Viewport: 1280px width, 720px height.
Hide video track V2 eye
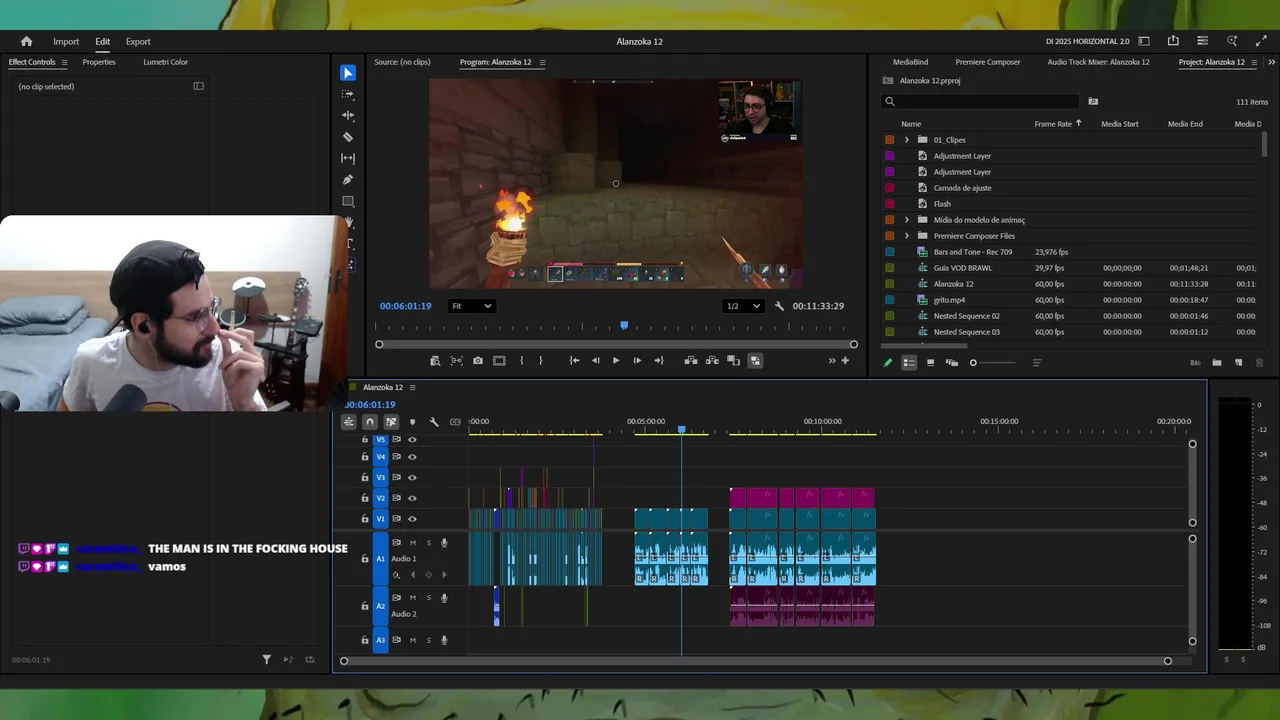412,498
